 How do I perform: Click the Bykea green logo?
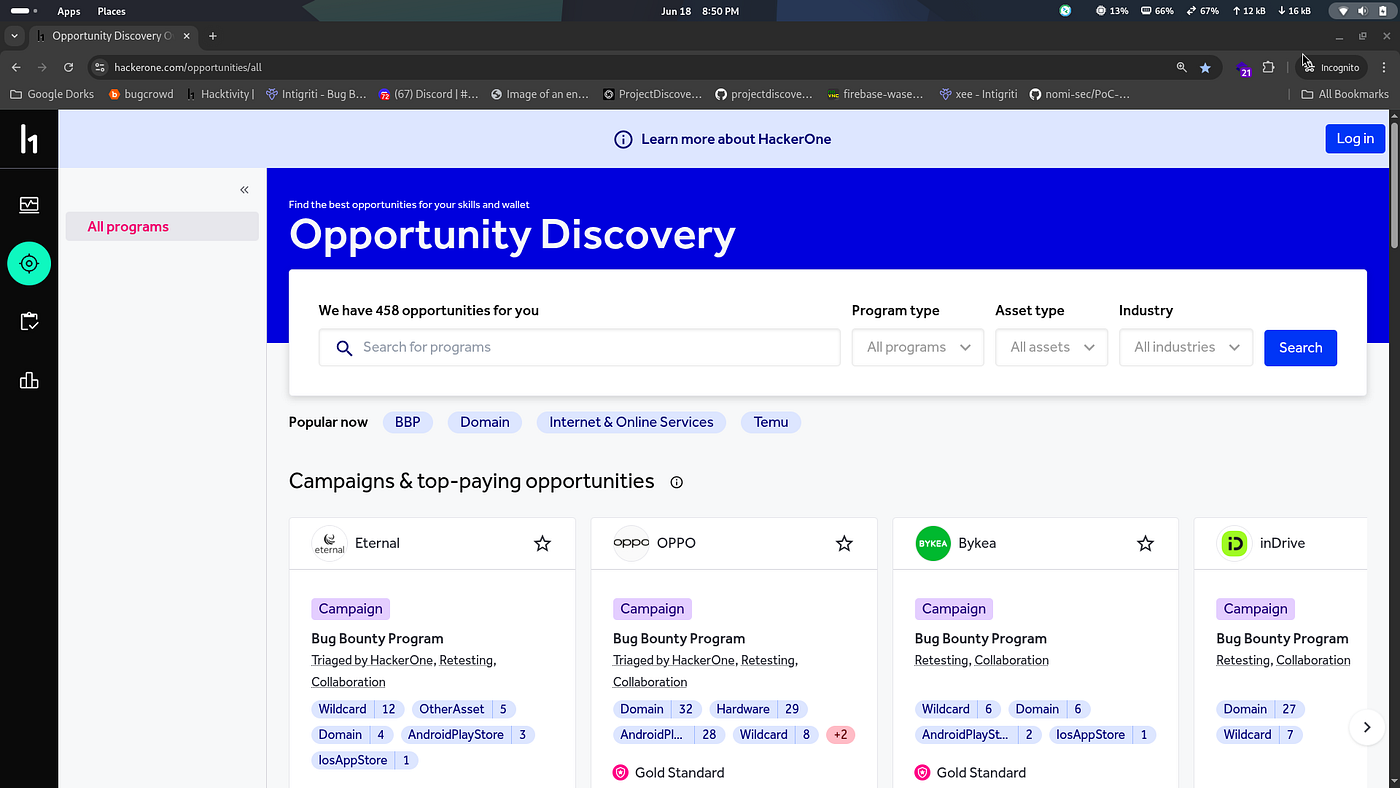click(933, 543)
